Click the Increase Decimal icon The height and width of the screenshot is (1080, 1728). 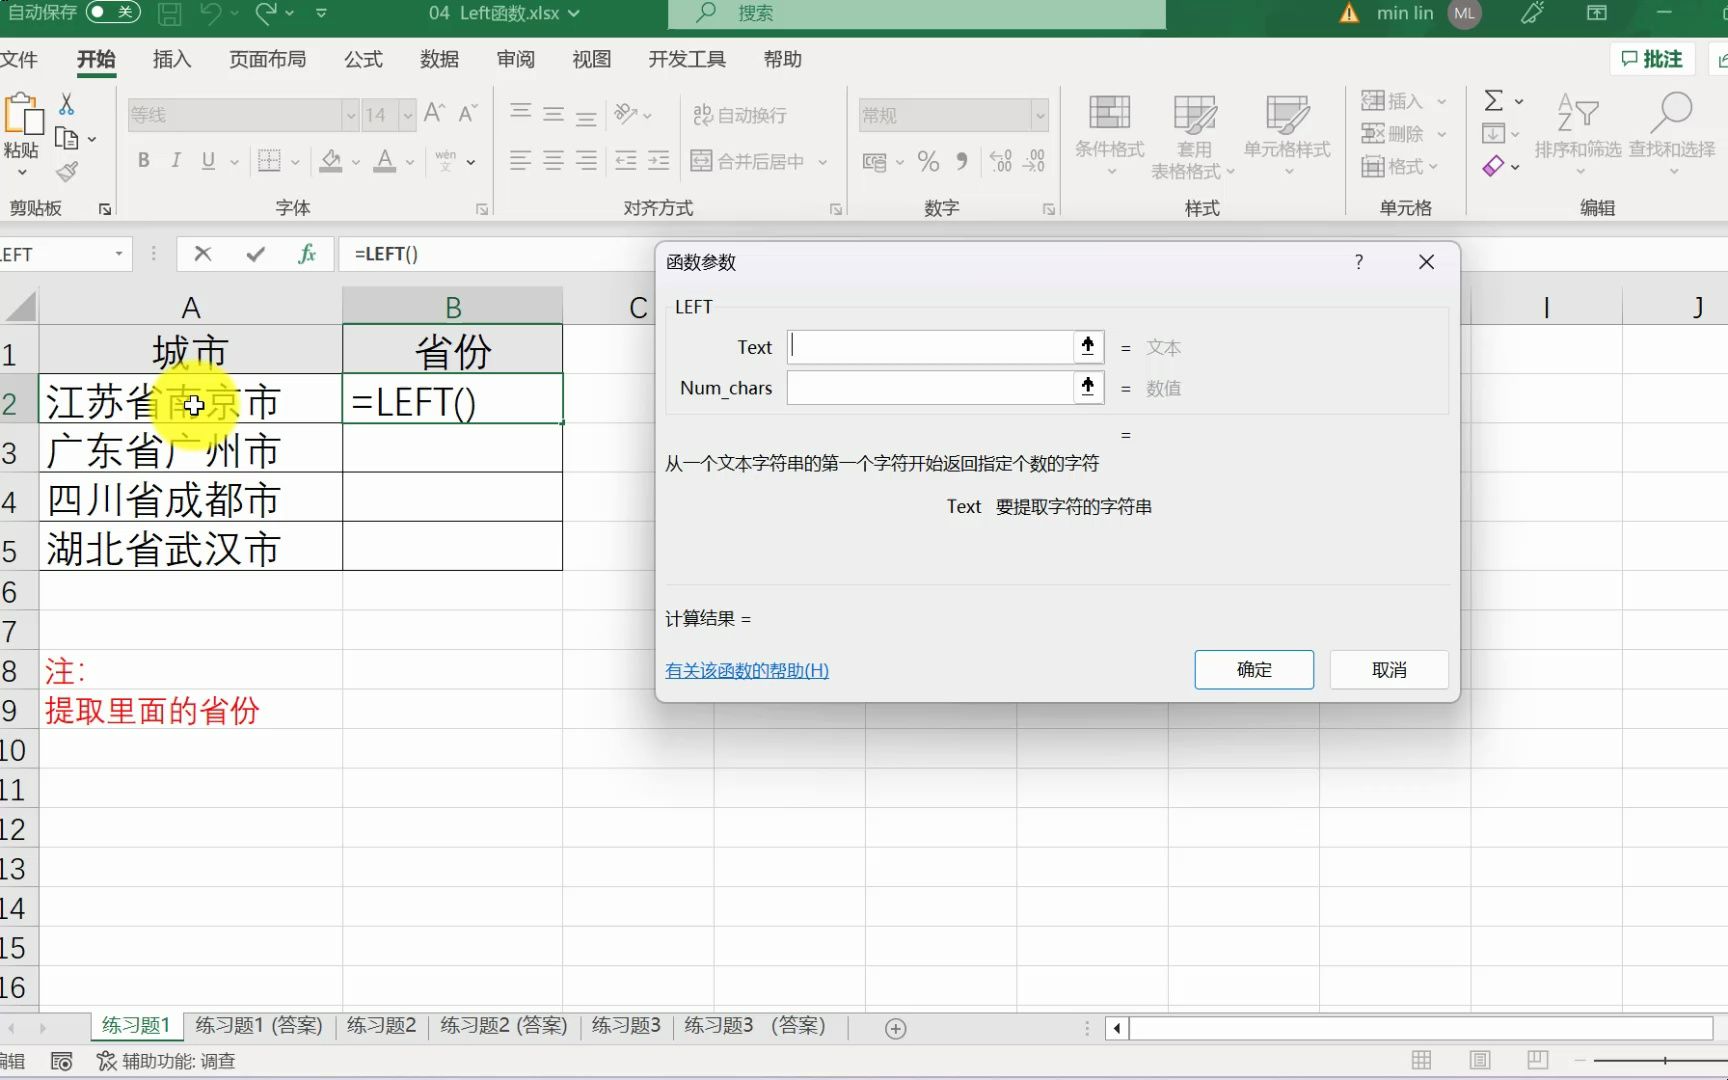click(x=1000, y=161)
